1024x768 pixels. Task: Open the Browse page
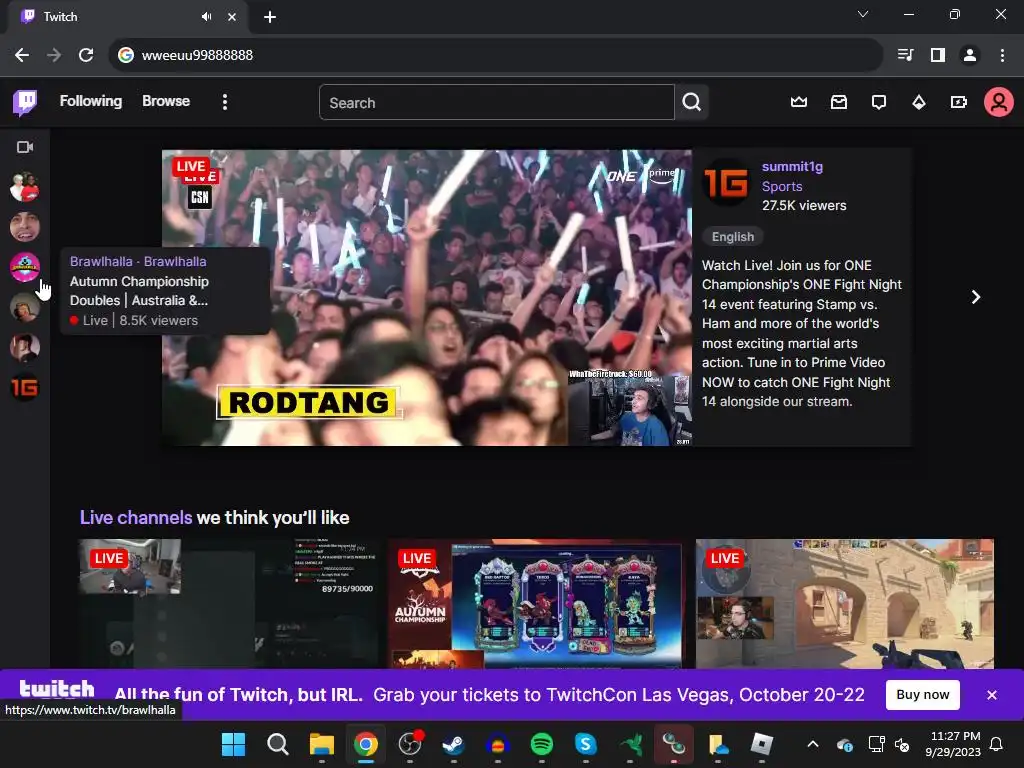(x=166, y=101)
